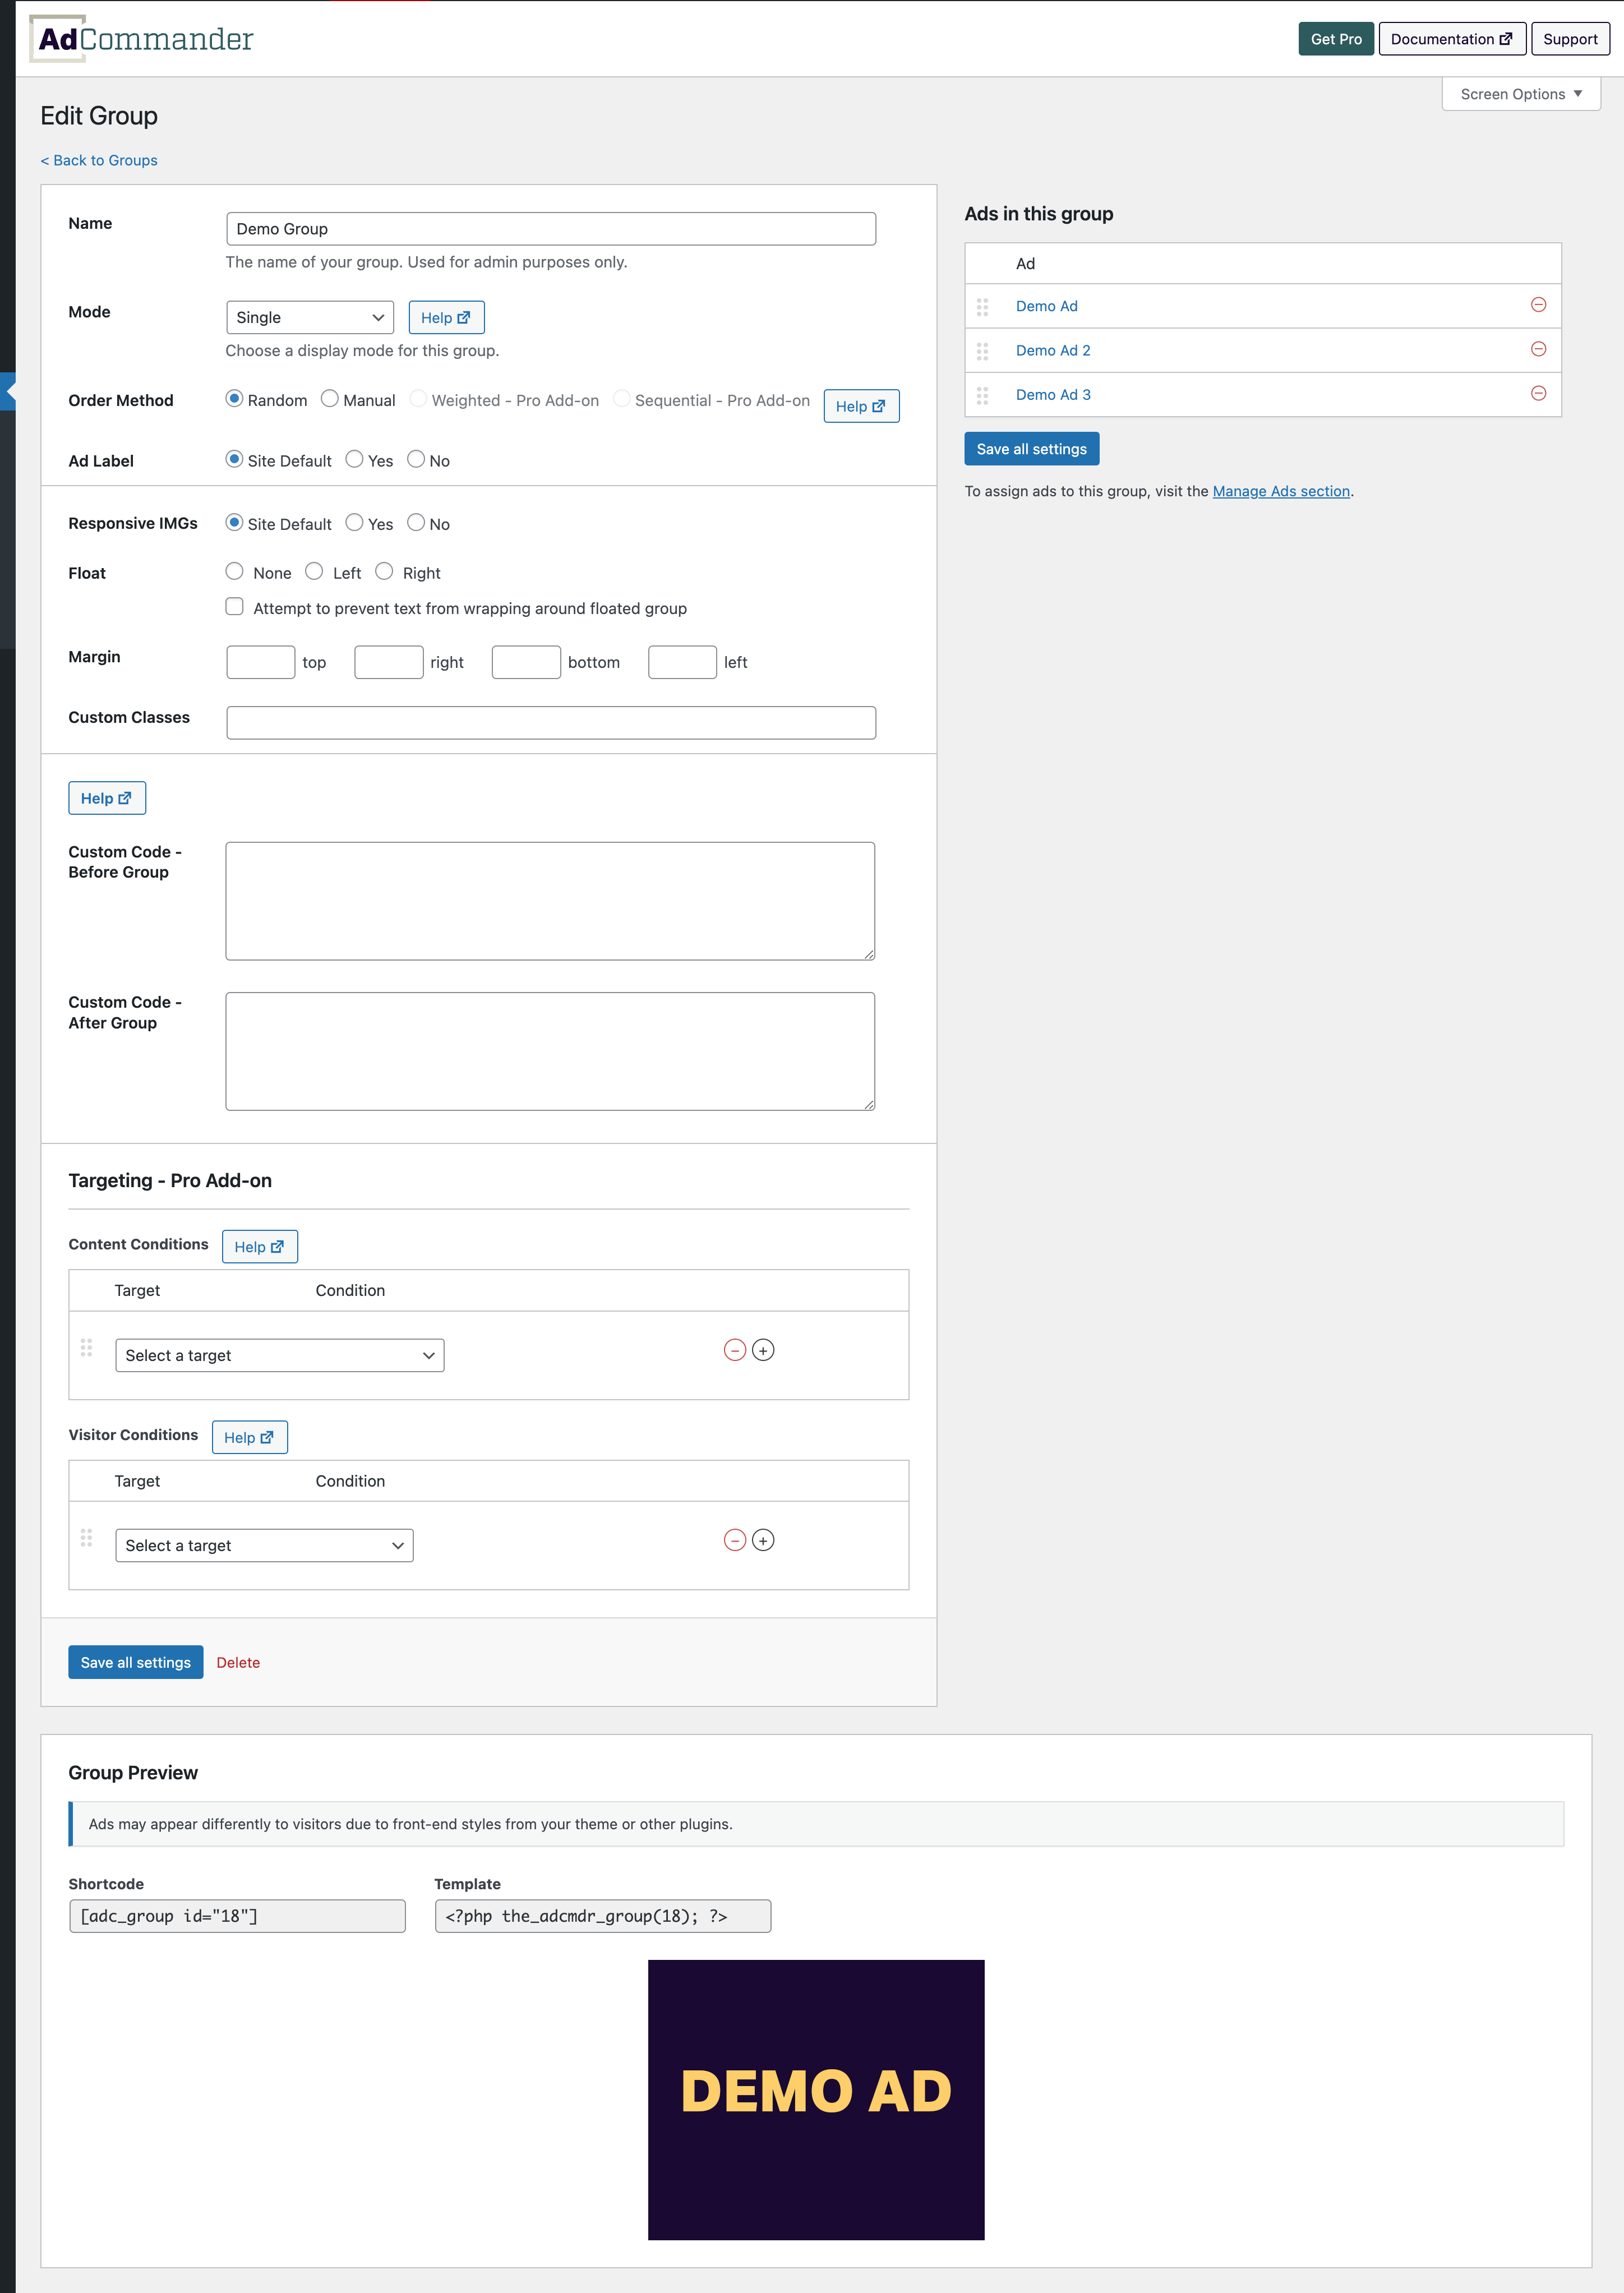Set Ad Label to Site Default
The height and width of the screenshot is (2293, 1624).
pos(234,459)
